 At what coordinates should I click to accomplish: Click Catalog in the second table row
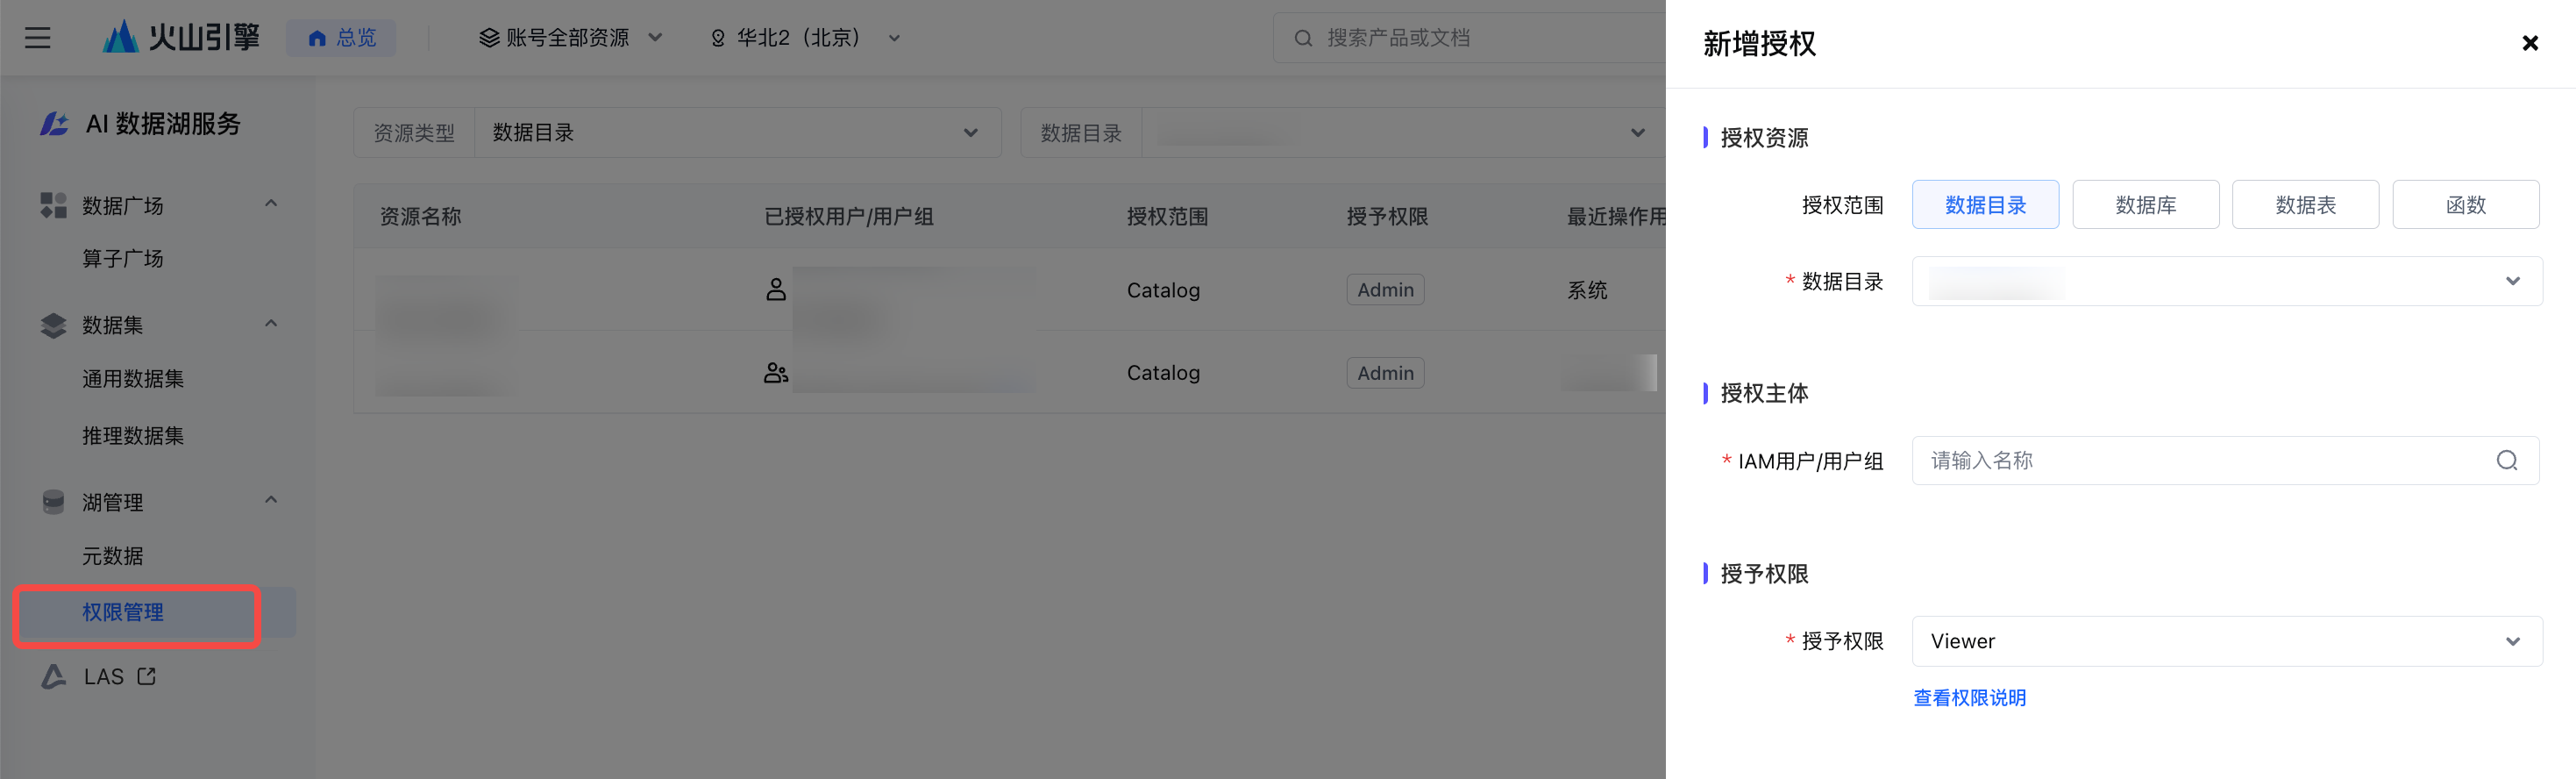[1163, 373]
